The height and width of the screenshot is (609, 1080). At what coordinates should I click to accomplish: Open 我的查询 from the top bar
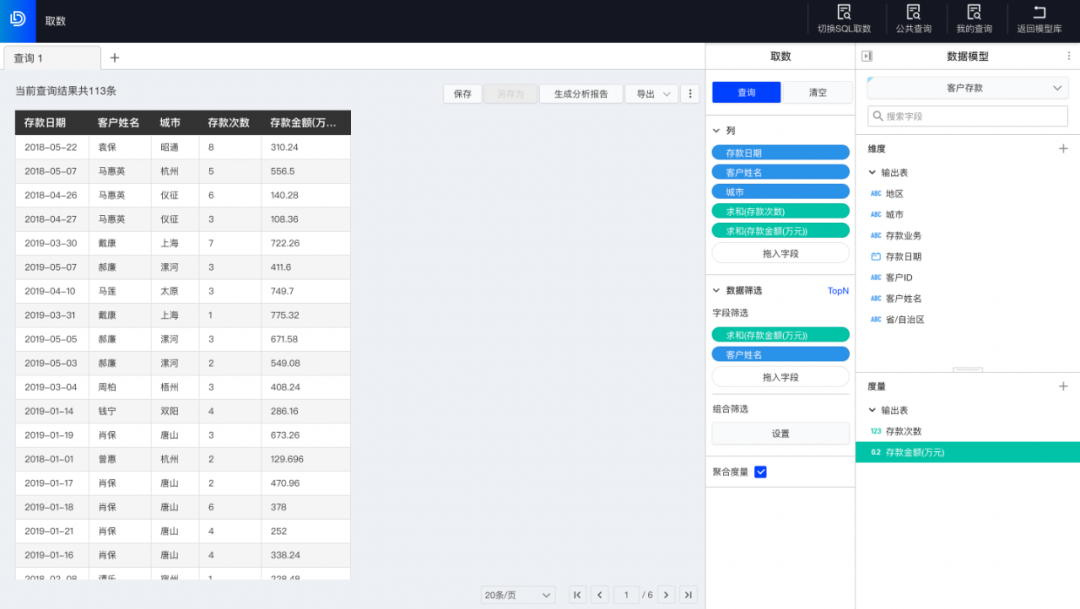974,13
